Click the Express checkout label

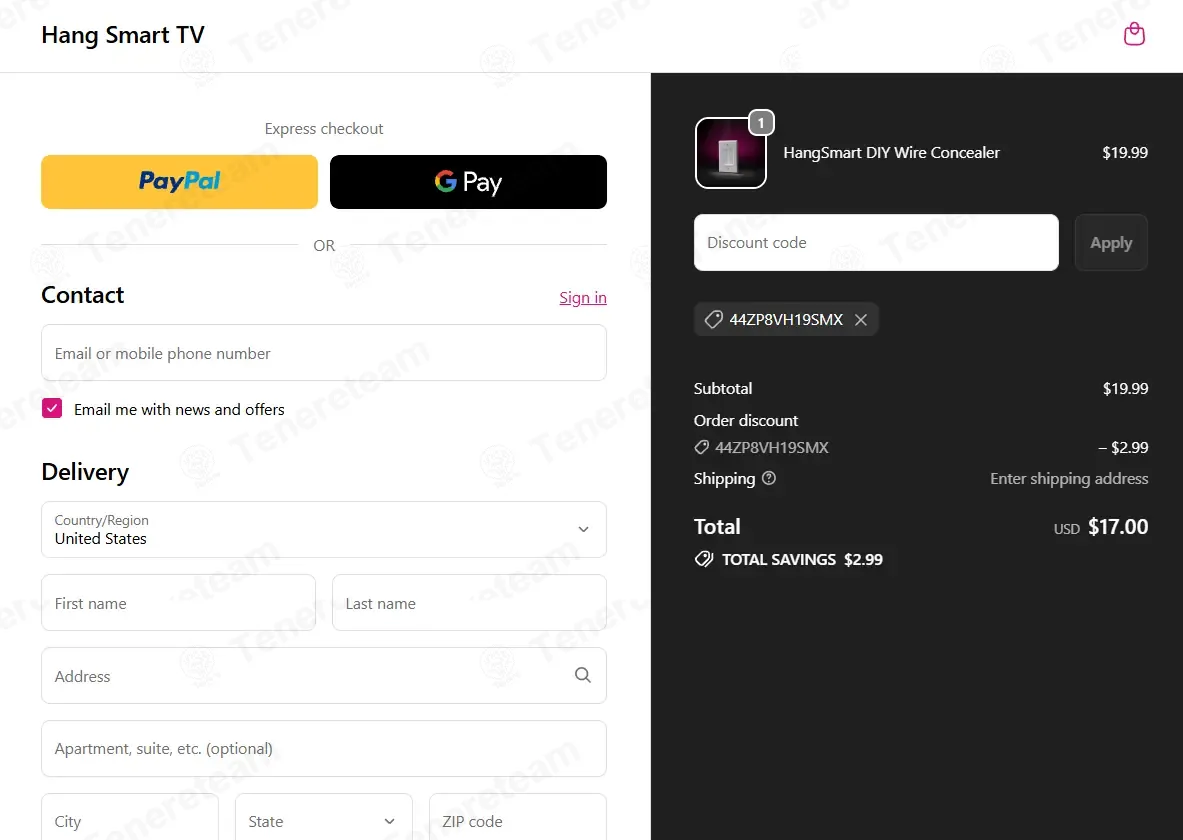point(324,129)
